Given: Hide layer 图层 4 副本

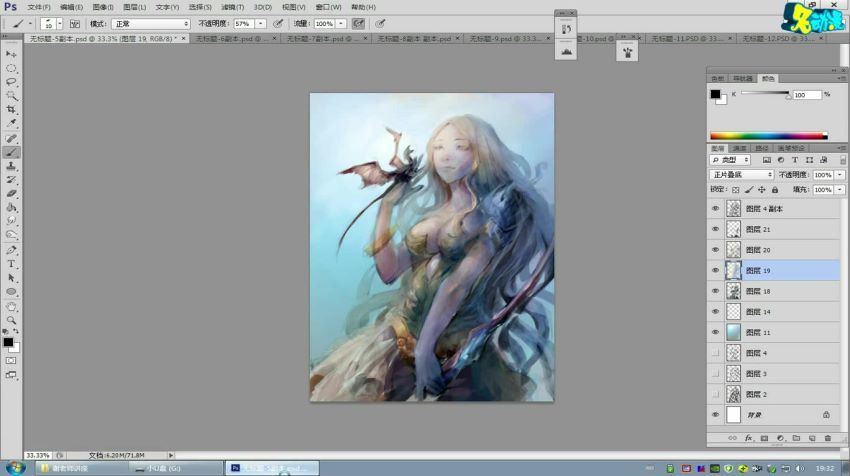Looking at the screenshot, I should (716, 209).
